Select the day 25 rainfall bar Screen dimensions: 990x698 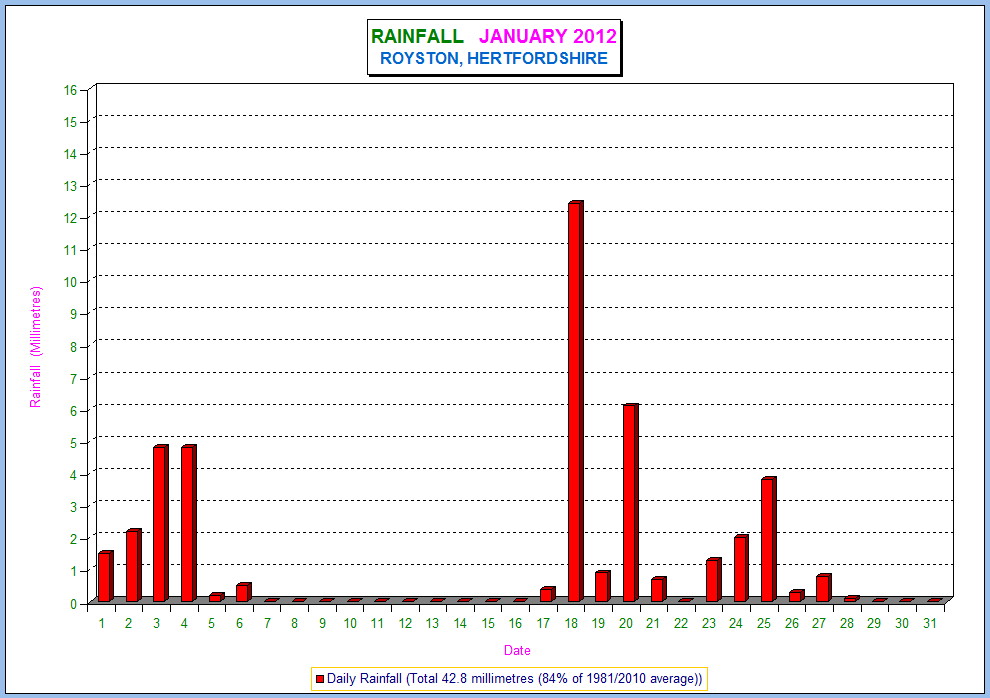click(x=767, y=540)
